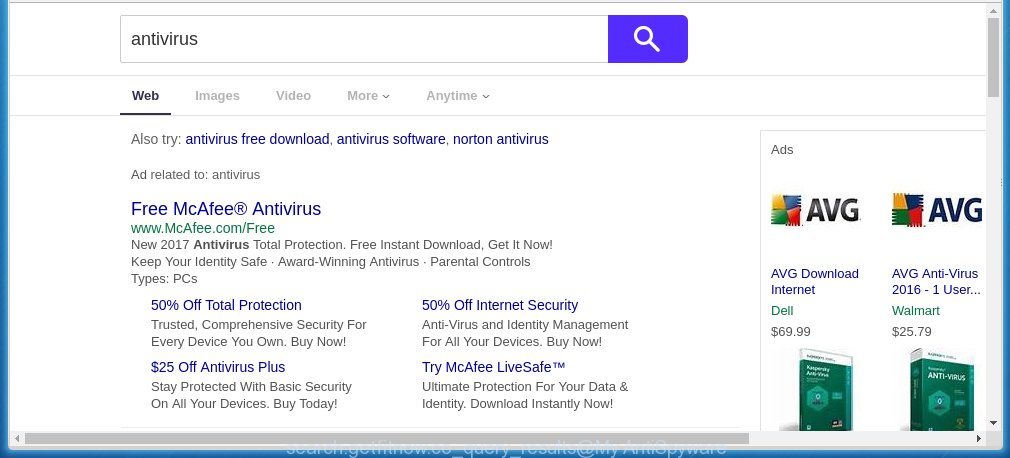Click 'Types: PCs' text line
1010x458 pixels.
point(164,279)
